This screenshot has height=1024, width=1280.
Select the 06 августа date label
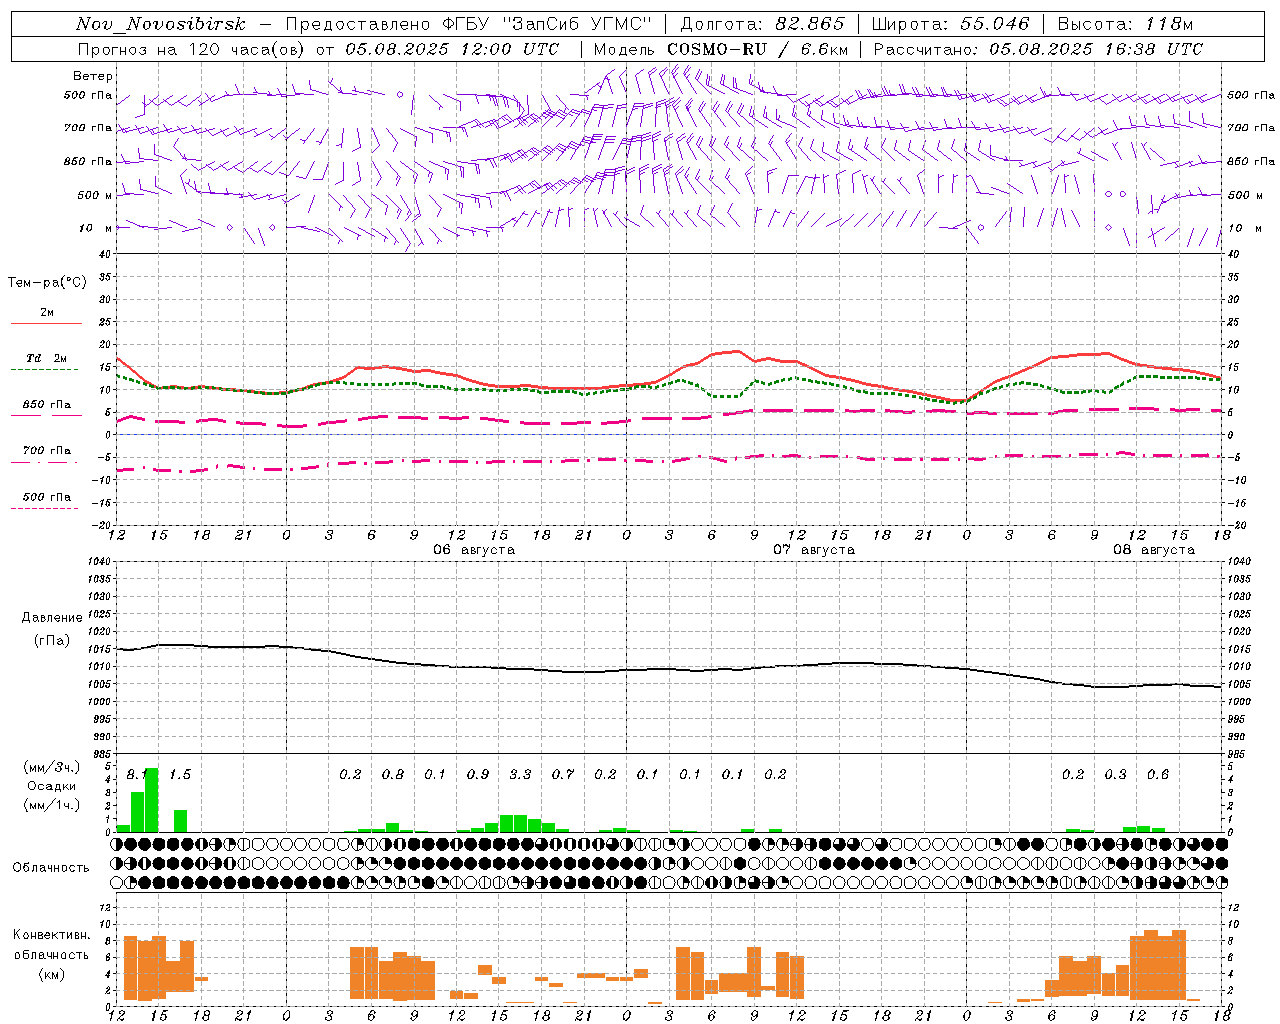474,550
